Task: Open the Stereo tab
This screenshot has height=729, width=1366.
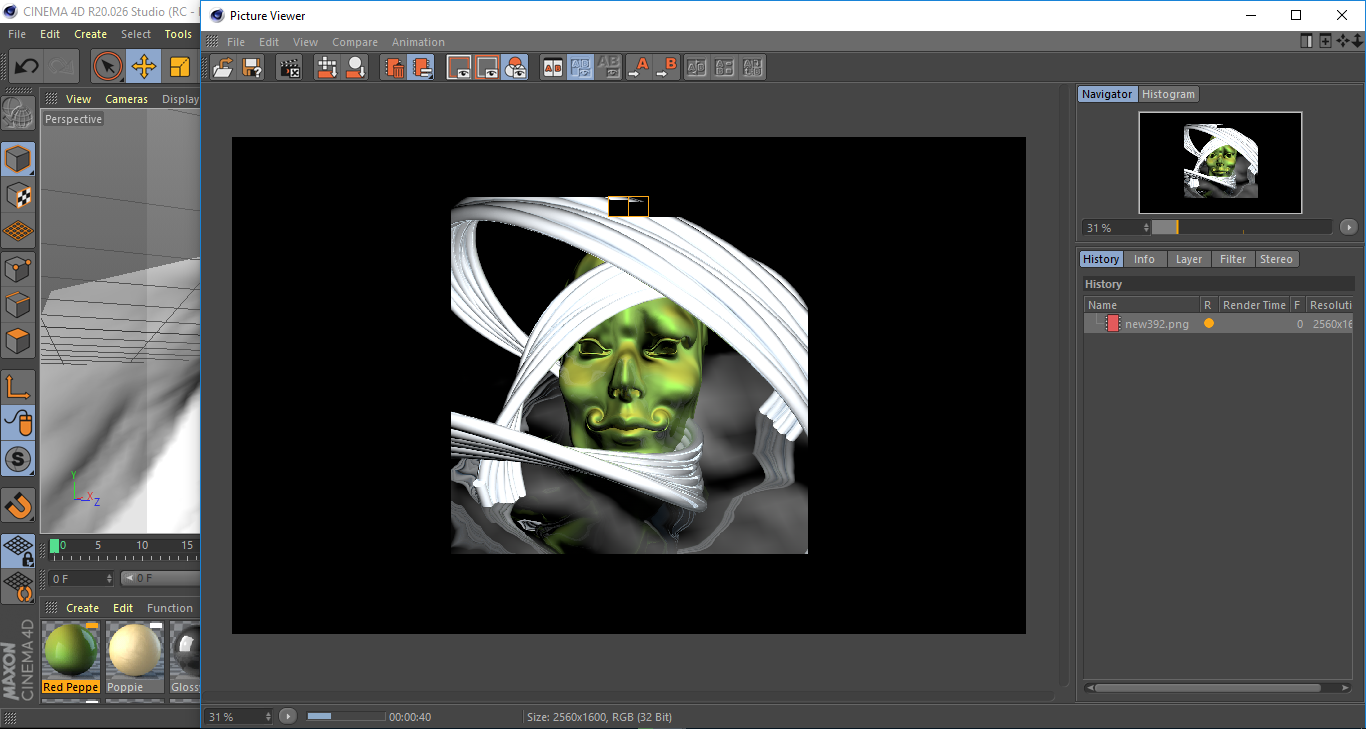Action: click(1276, 259)
